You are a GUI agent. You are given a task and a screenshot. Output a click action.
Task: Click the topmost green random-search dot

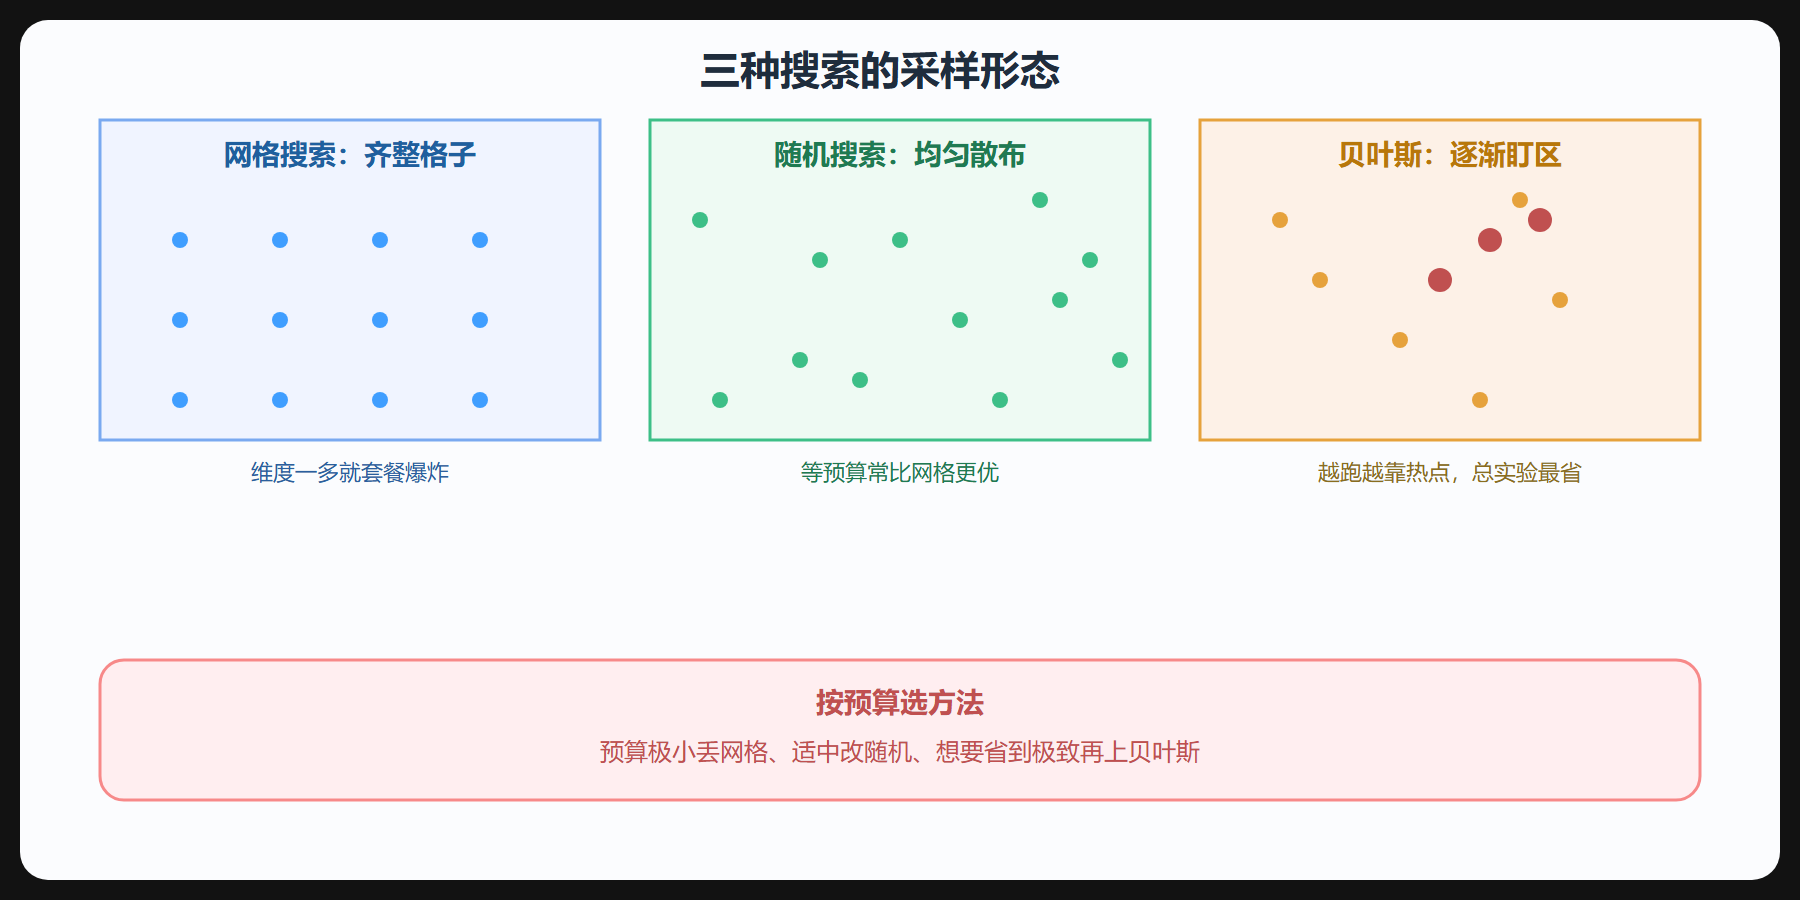pyautogui.click(x=1040, y=200)
